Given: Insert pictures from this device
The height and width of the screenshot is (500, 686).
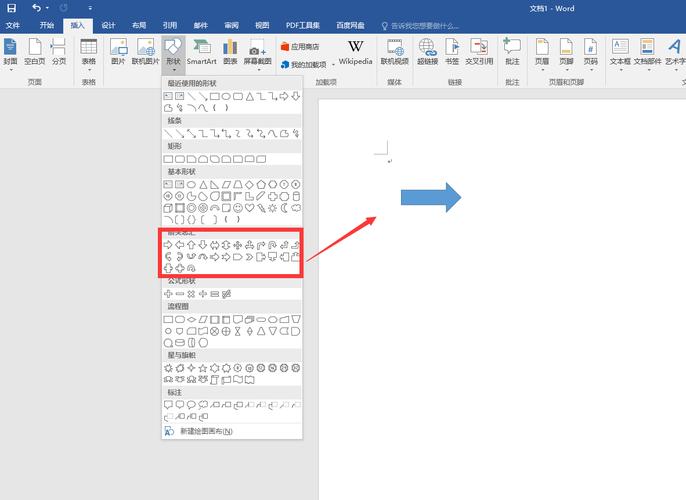Looking at the screenshot, I should click(118, 52).
